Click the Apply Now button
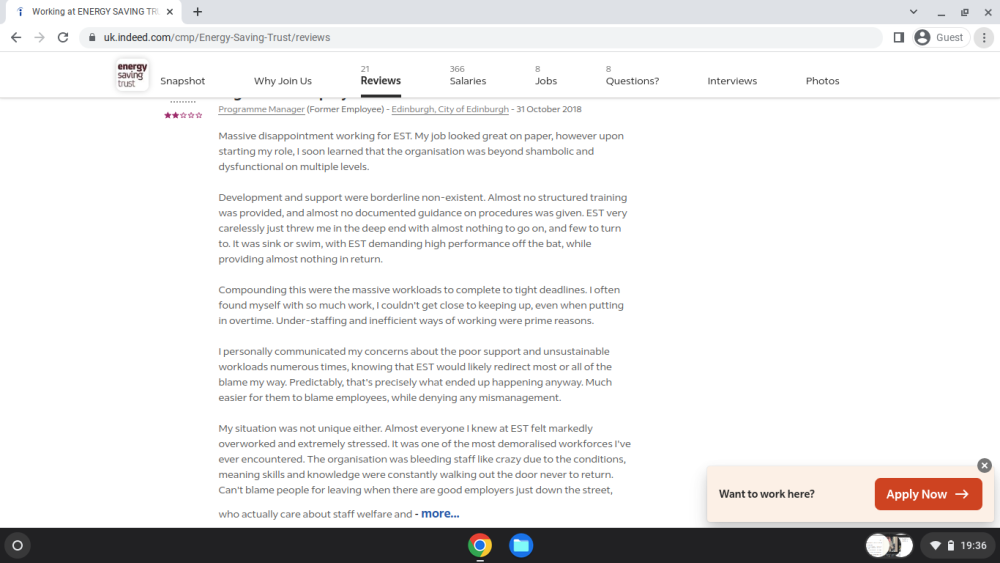This screenshot has width=1000, height=563. 928,494
